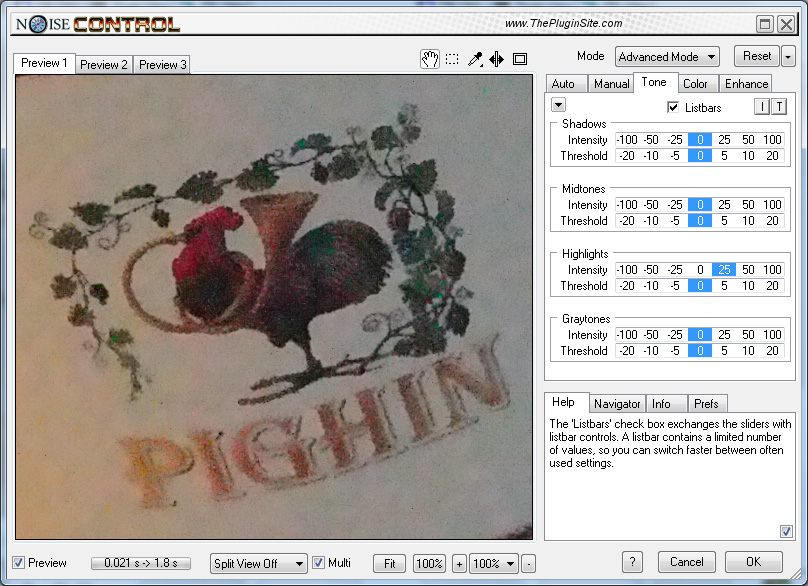The height and width of the screenshot is (586, 808).
Task: Click the zoom in plus button
Action: tap(459, 563)
